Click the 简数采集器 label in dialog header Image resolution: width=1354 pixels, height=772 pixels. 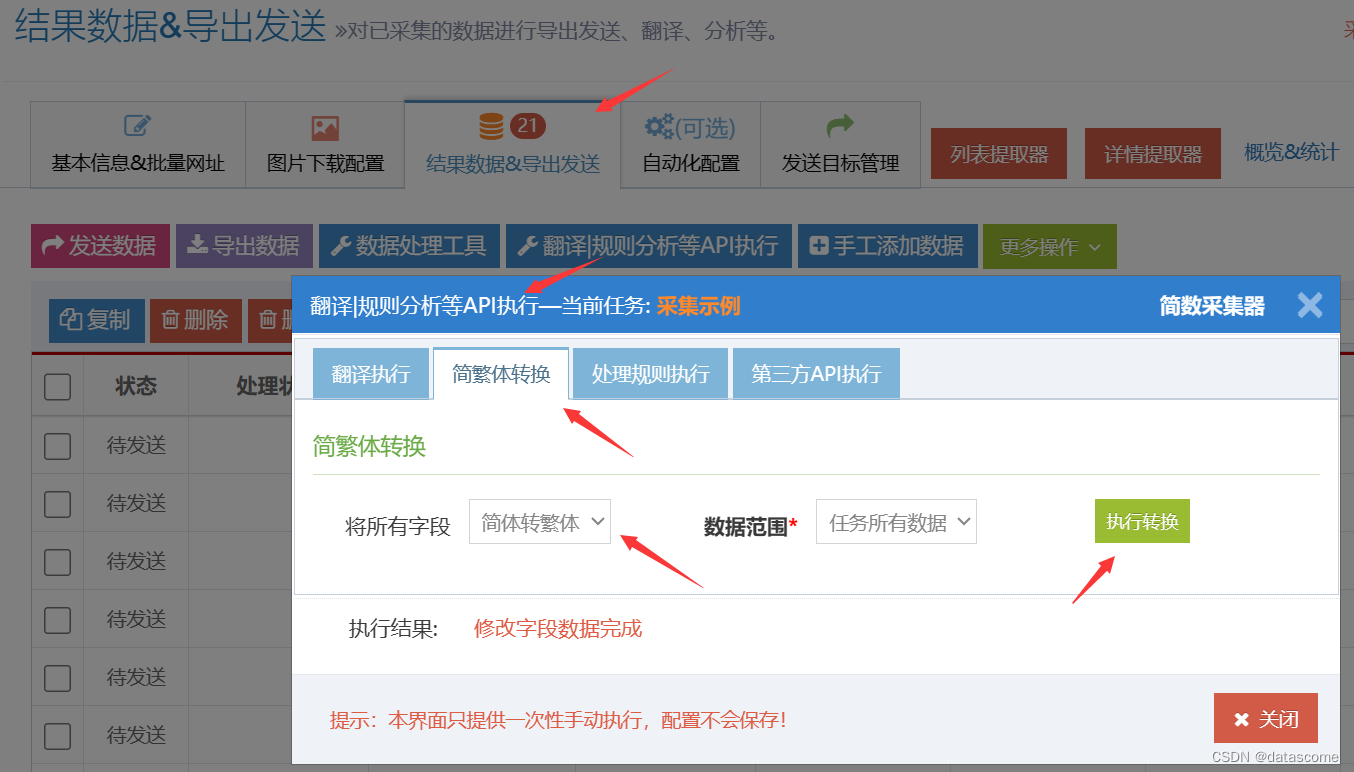pos(1212,306)
